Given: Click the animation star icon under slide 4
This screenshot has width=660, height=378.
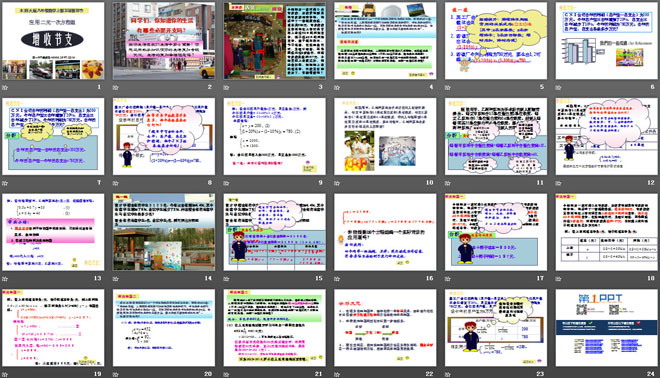Looking at the screenshot, I should click(337, 88).
